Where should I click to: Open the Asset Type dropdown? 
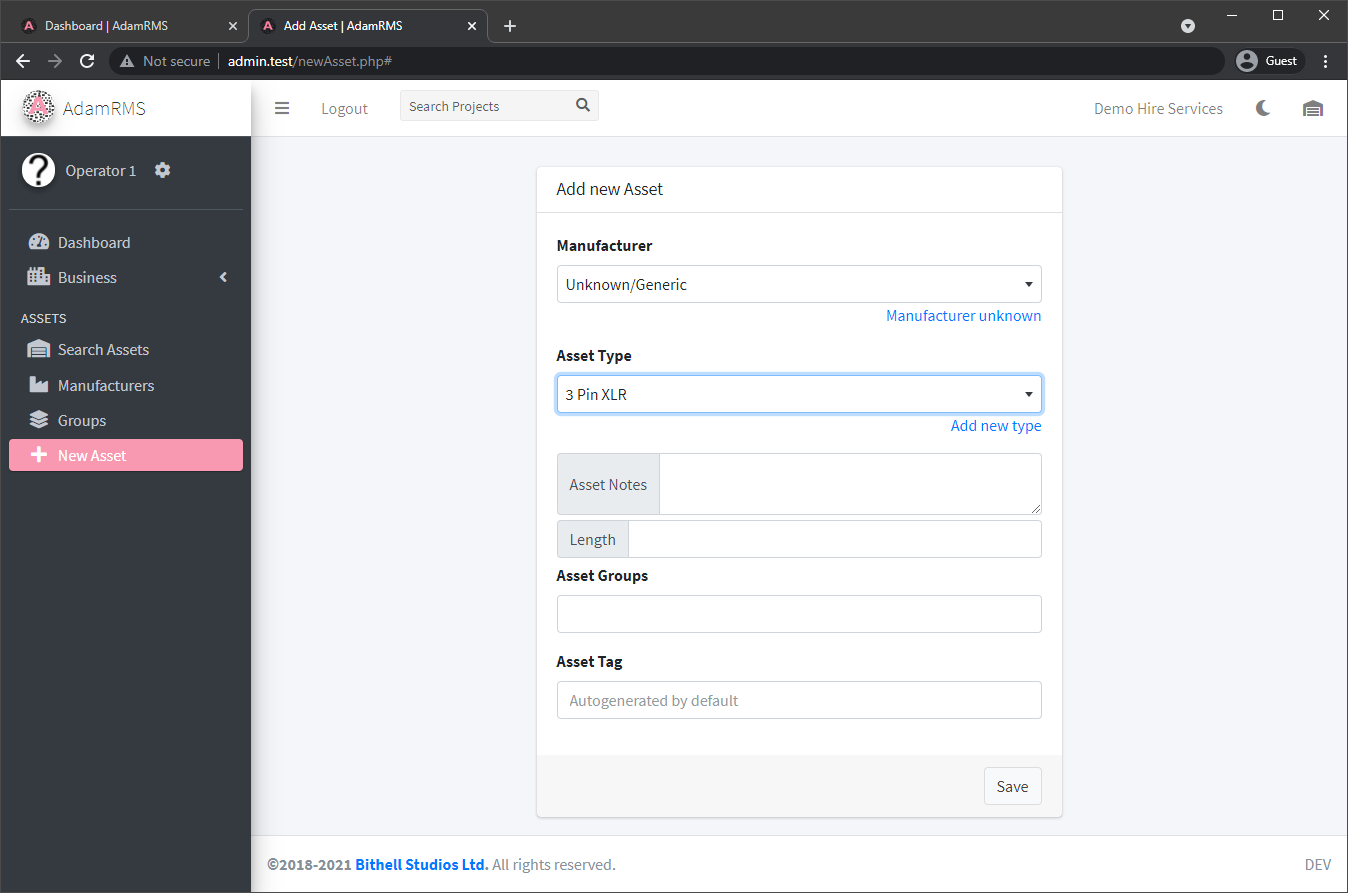click(798, 394)
